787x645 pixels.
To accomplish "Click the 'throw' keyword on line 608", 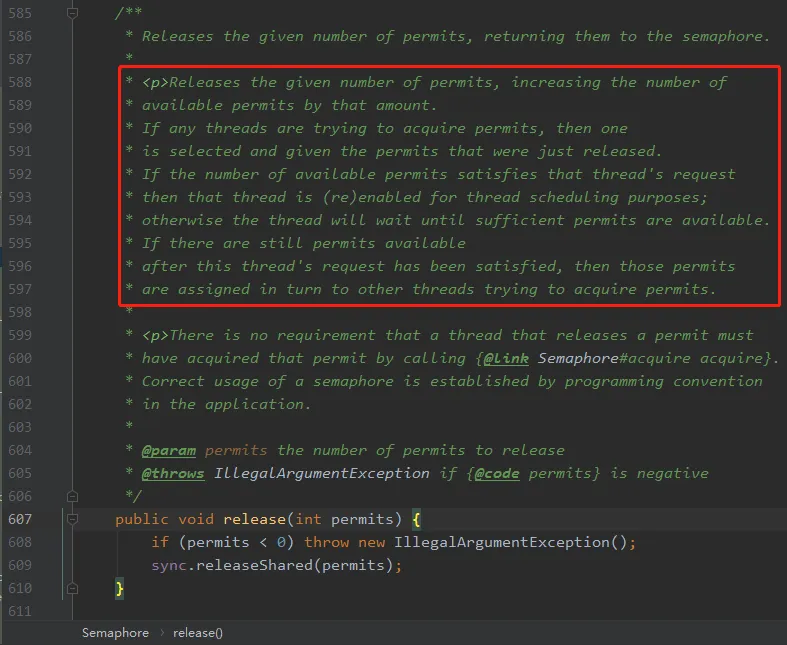I will pyautogui.click(x=326, y=542).
